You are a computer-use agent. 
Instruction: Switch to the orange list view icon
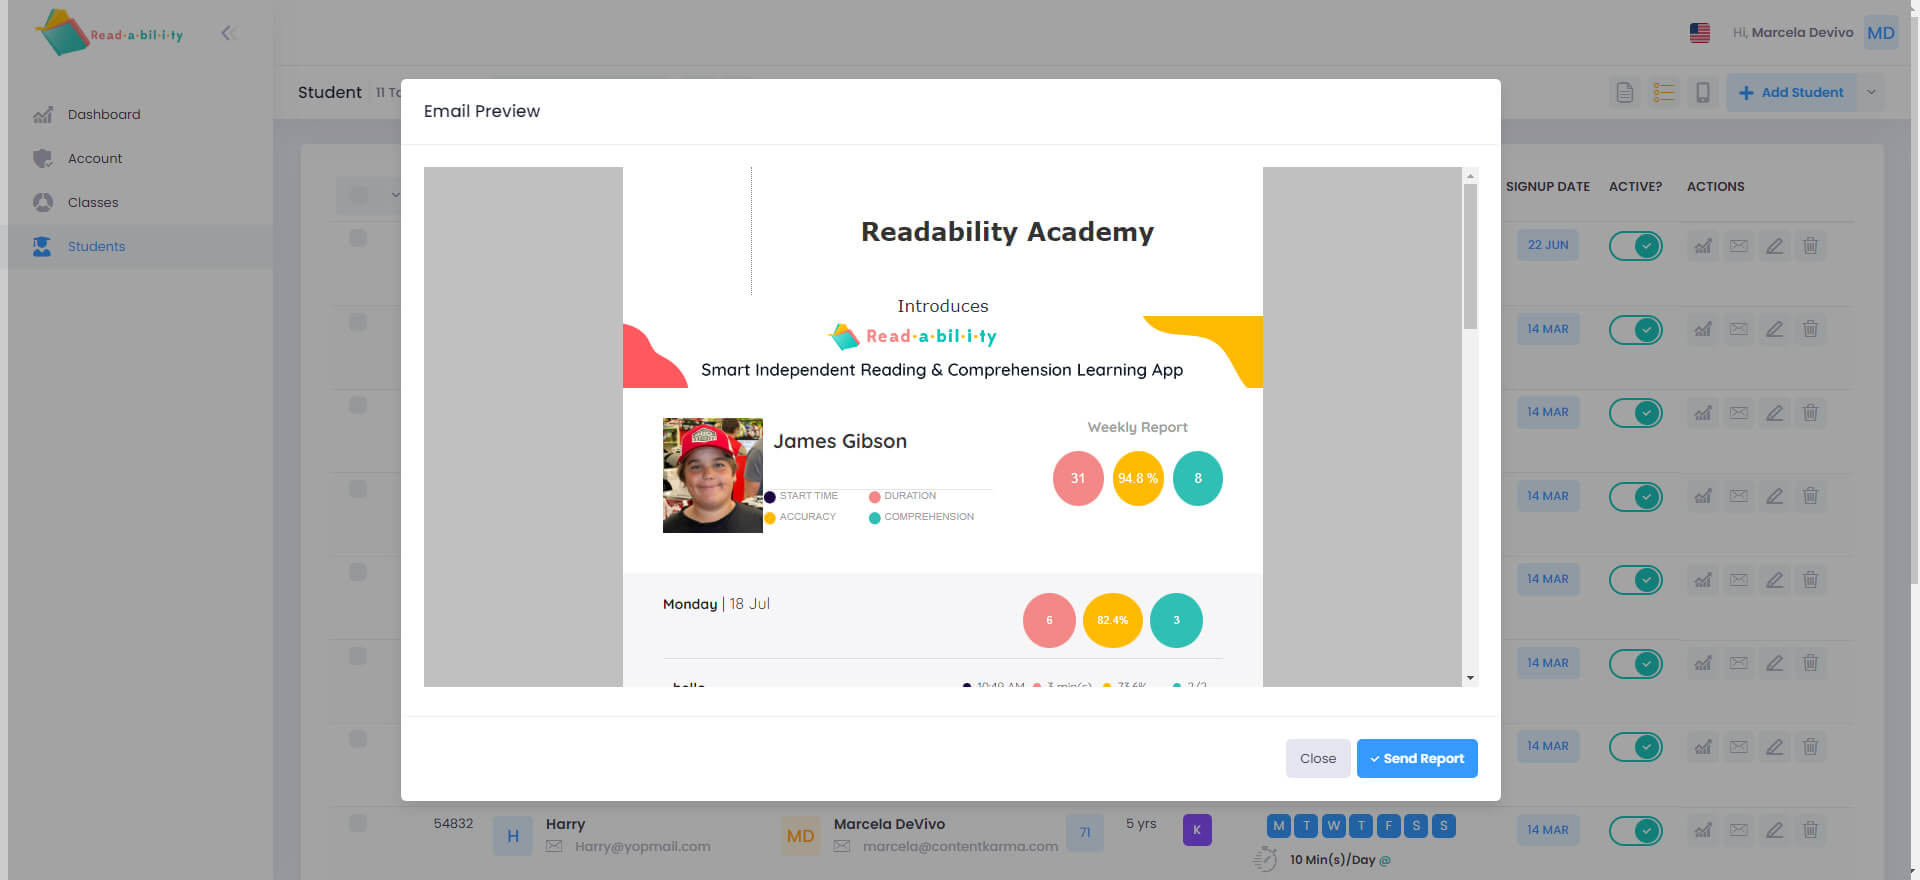tap(1664, 92)
